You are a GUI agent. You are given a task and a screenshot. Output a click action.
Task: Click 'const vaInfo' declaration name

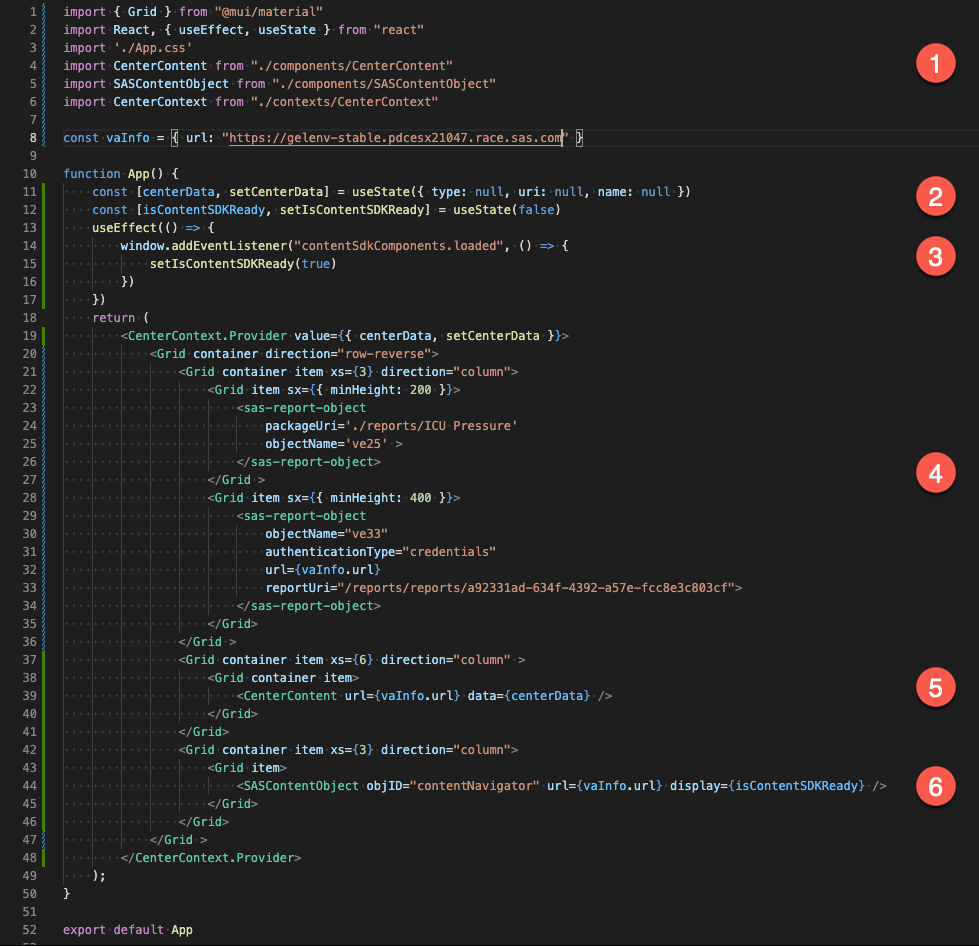(x=128, y=138)
